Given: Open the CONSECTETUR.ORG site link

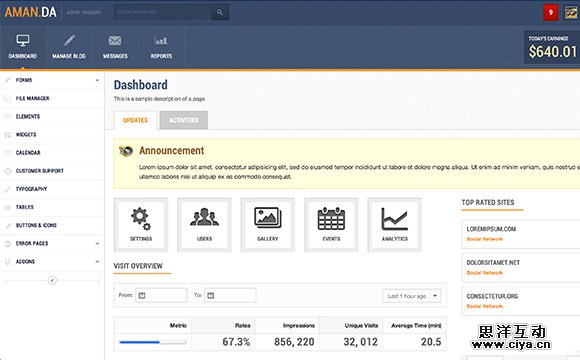Looking at the screenshot, I should [492, 296].
